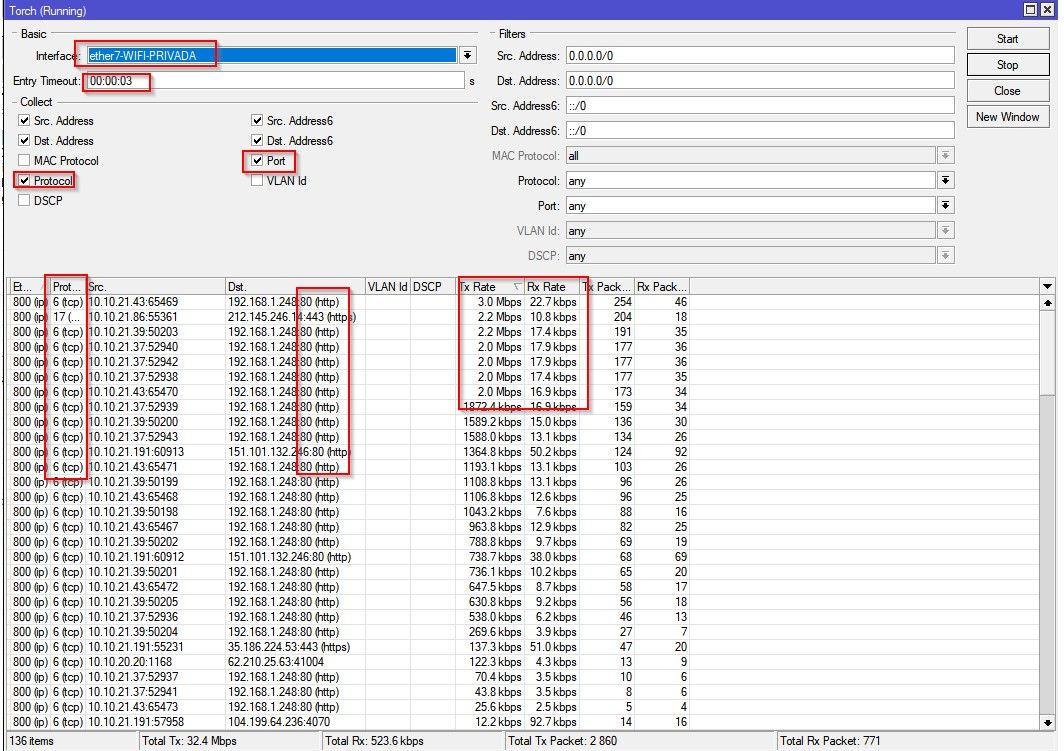1064x751 pixels.
Task: Open the VLAN Id filter dropdown
Action: click(945, 230)
